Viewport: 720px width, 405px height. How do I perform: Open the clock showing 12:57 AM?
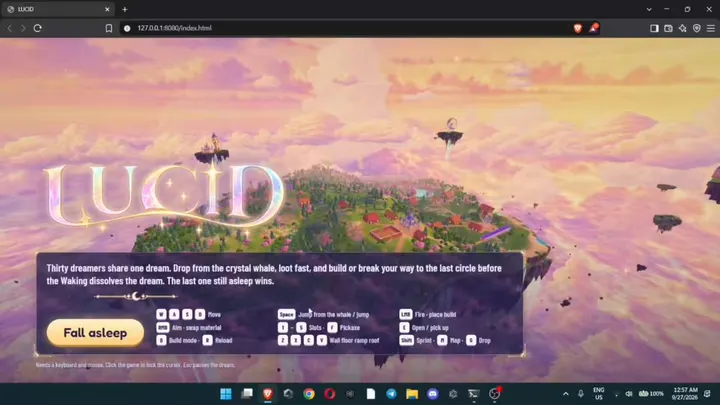pos(685,394)
